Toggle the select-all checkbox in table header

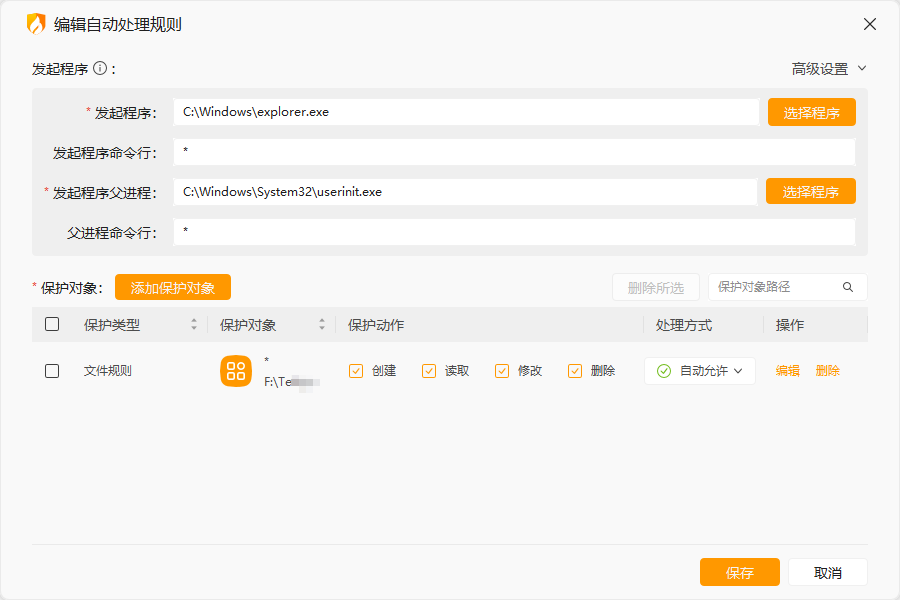(52, 324)
